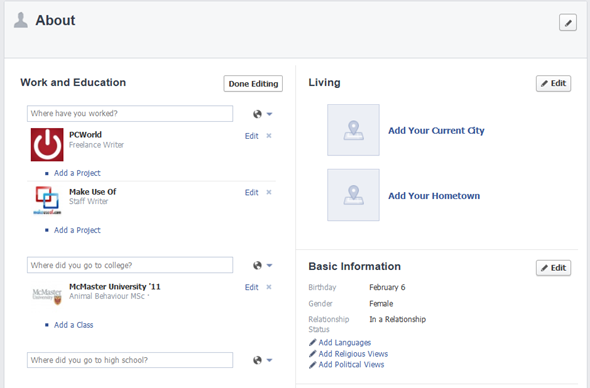This screenshot has width=590, height=388.
Task: Edit the McMaster University entry
Action: pos(251,287)
